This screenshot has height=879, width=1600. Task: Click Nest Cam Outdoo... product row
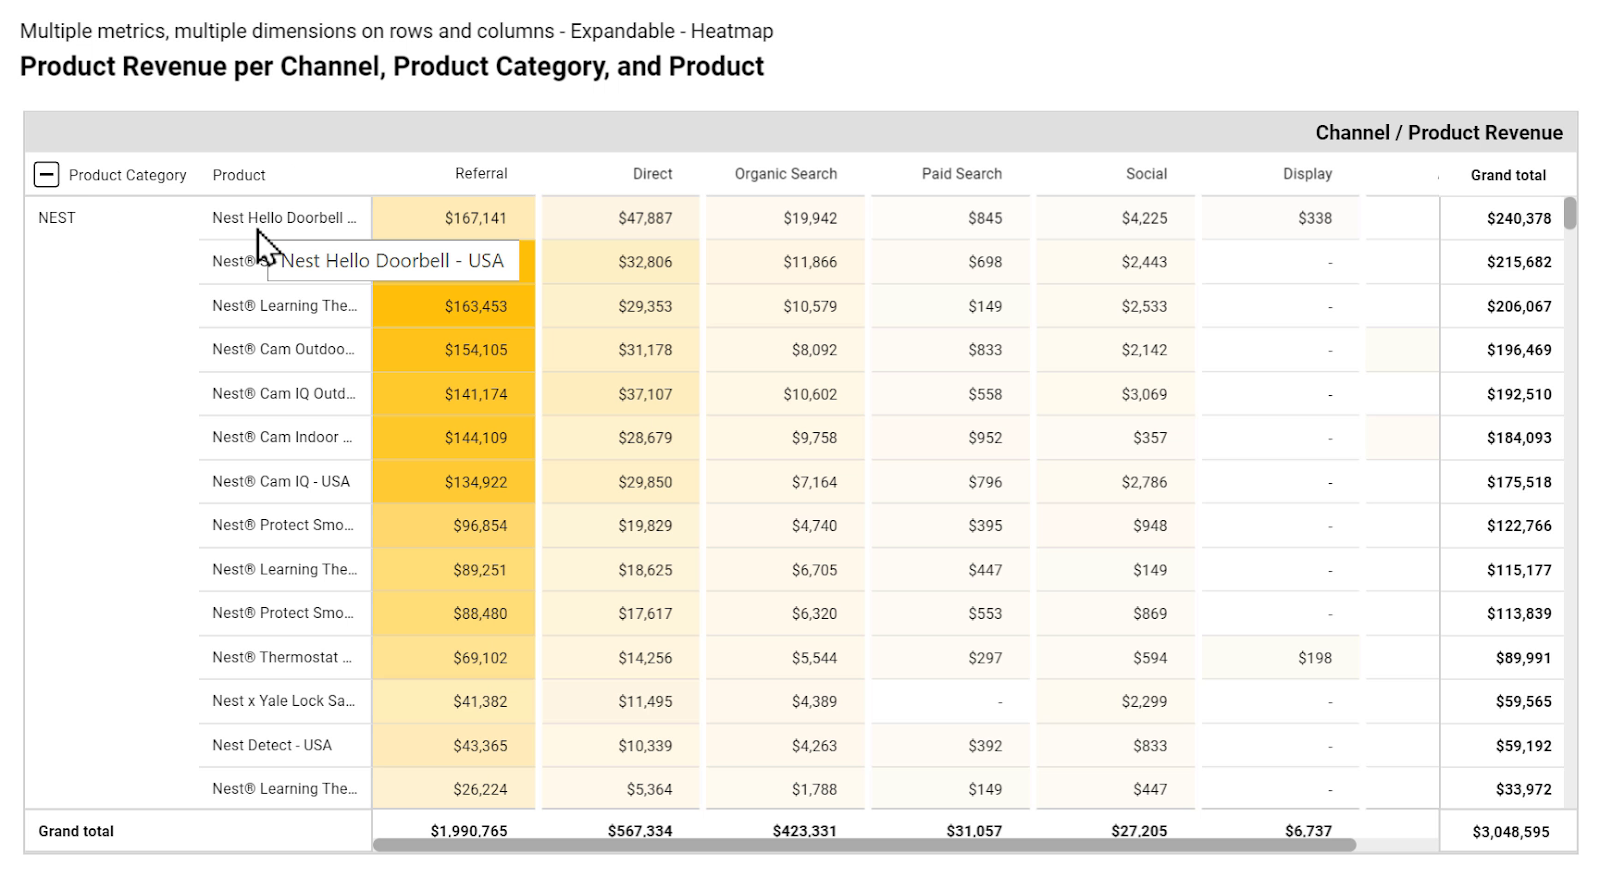coord(284,350)
